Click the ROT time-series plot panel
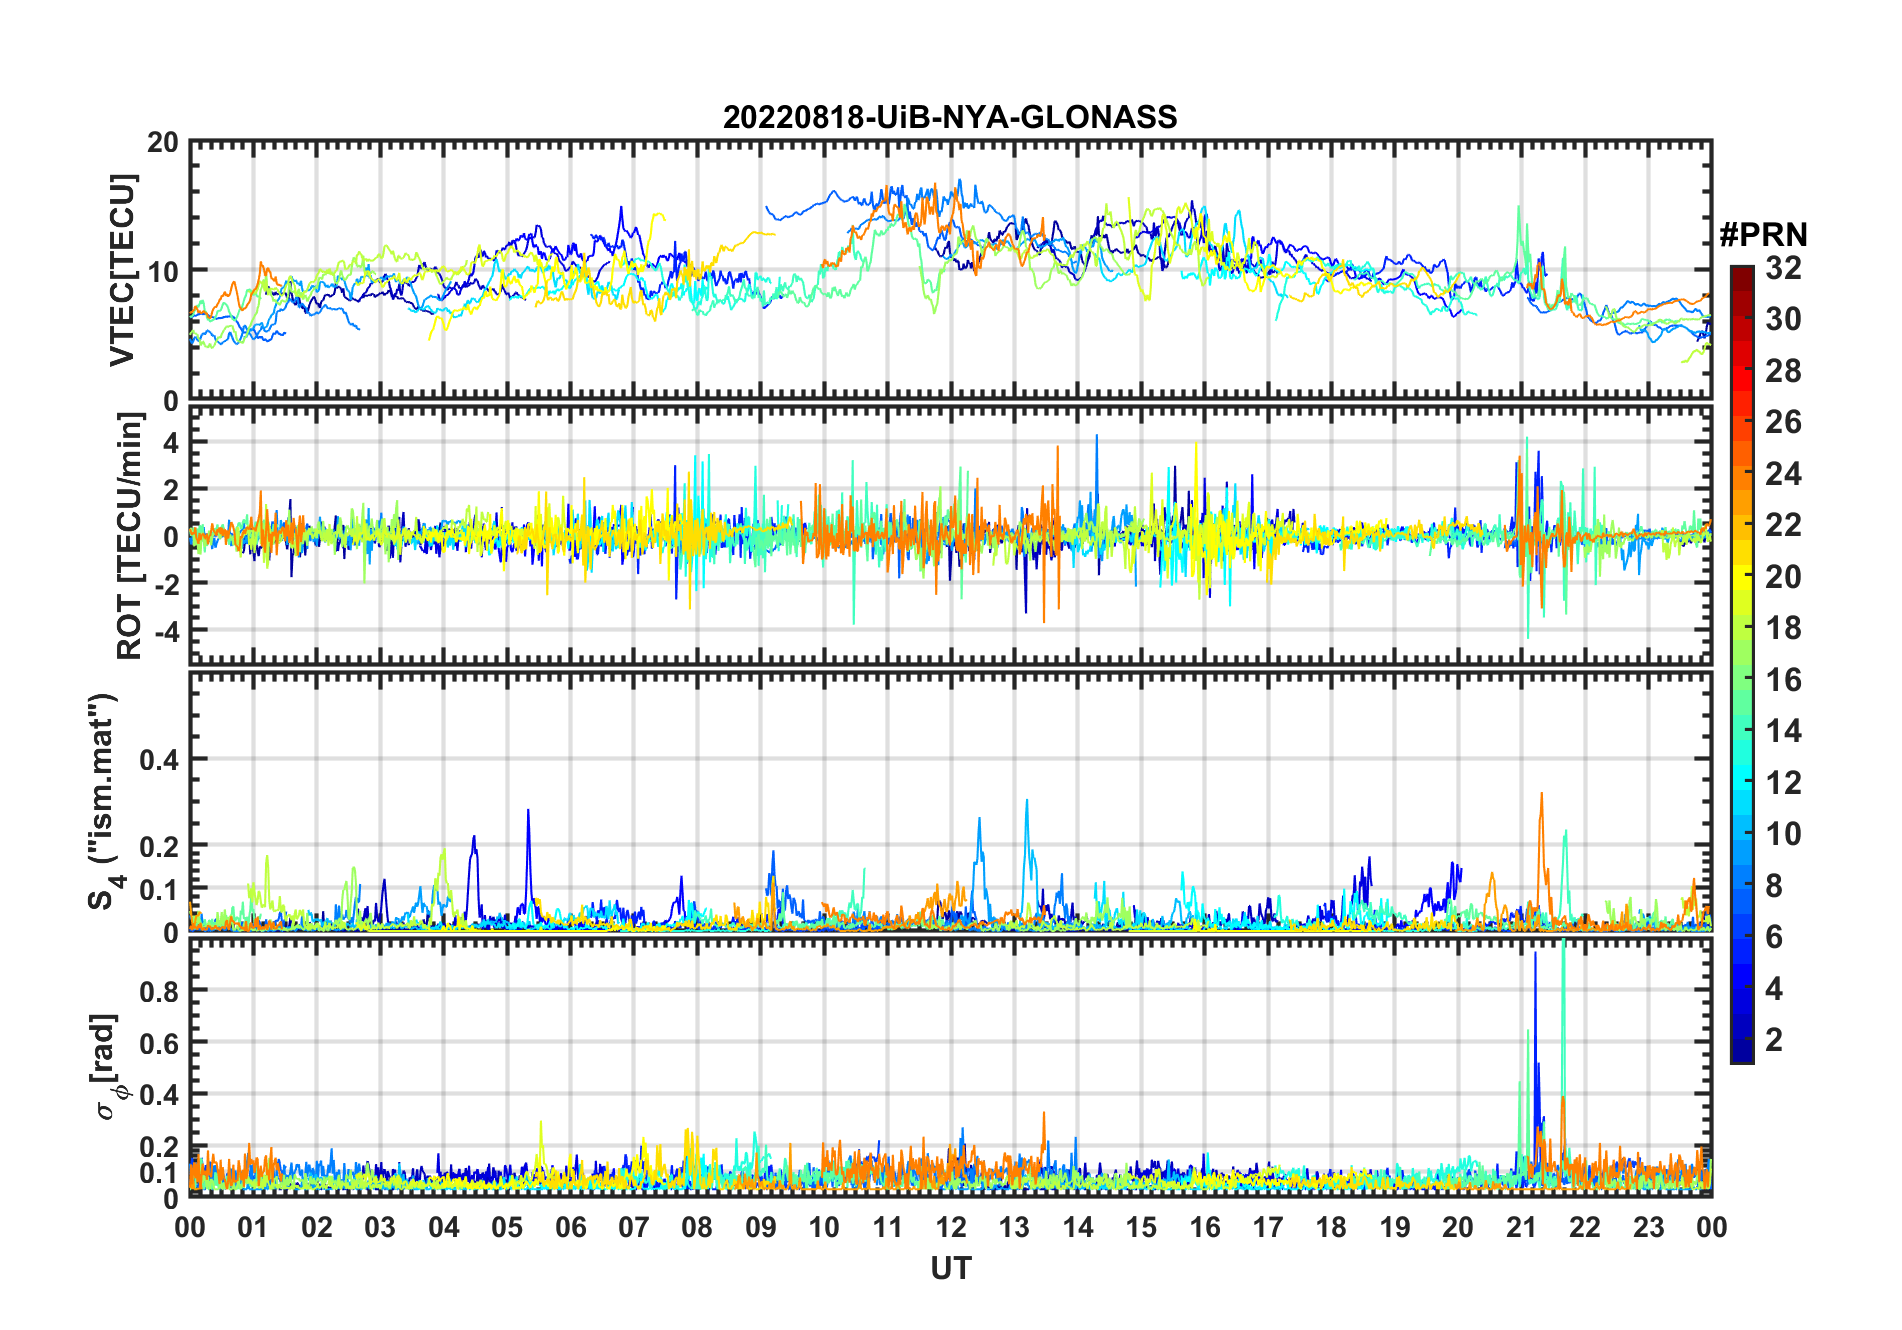The image size is (1902, 1330). coord(951,535)
